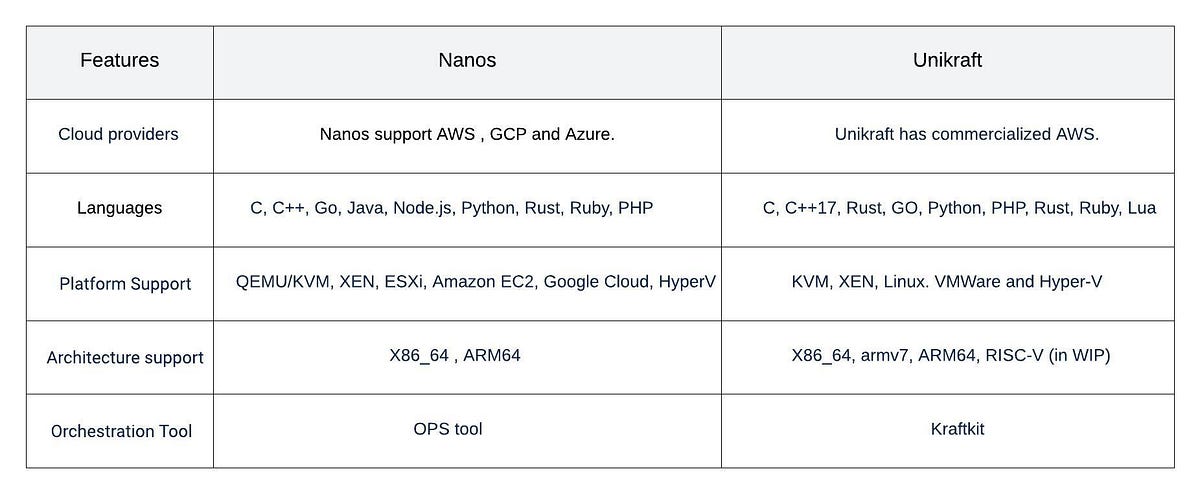Click the Nanos AWS, GCP and Azure cell
The image size is (1200, 494).
467,134
